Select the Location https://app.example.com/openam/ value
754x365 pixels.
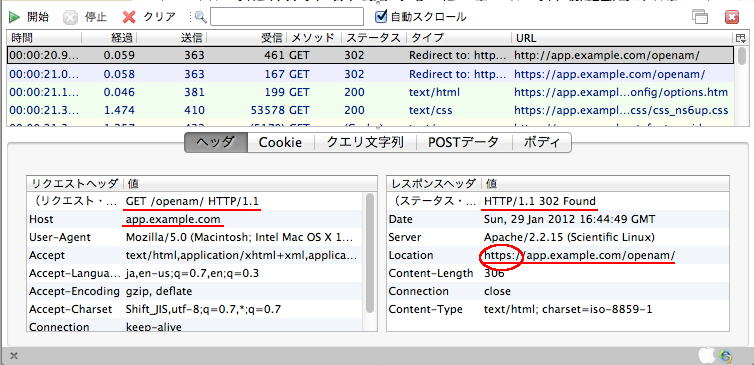click(579, 255)
